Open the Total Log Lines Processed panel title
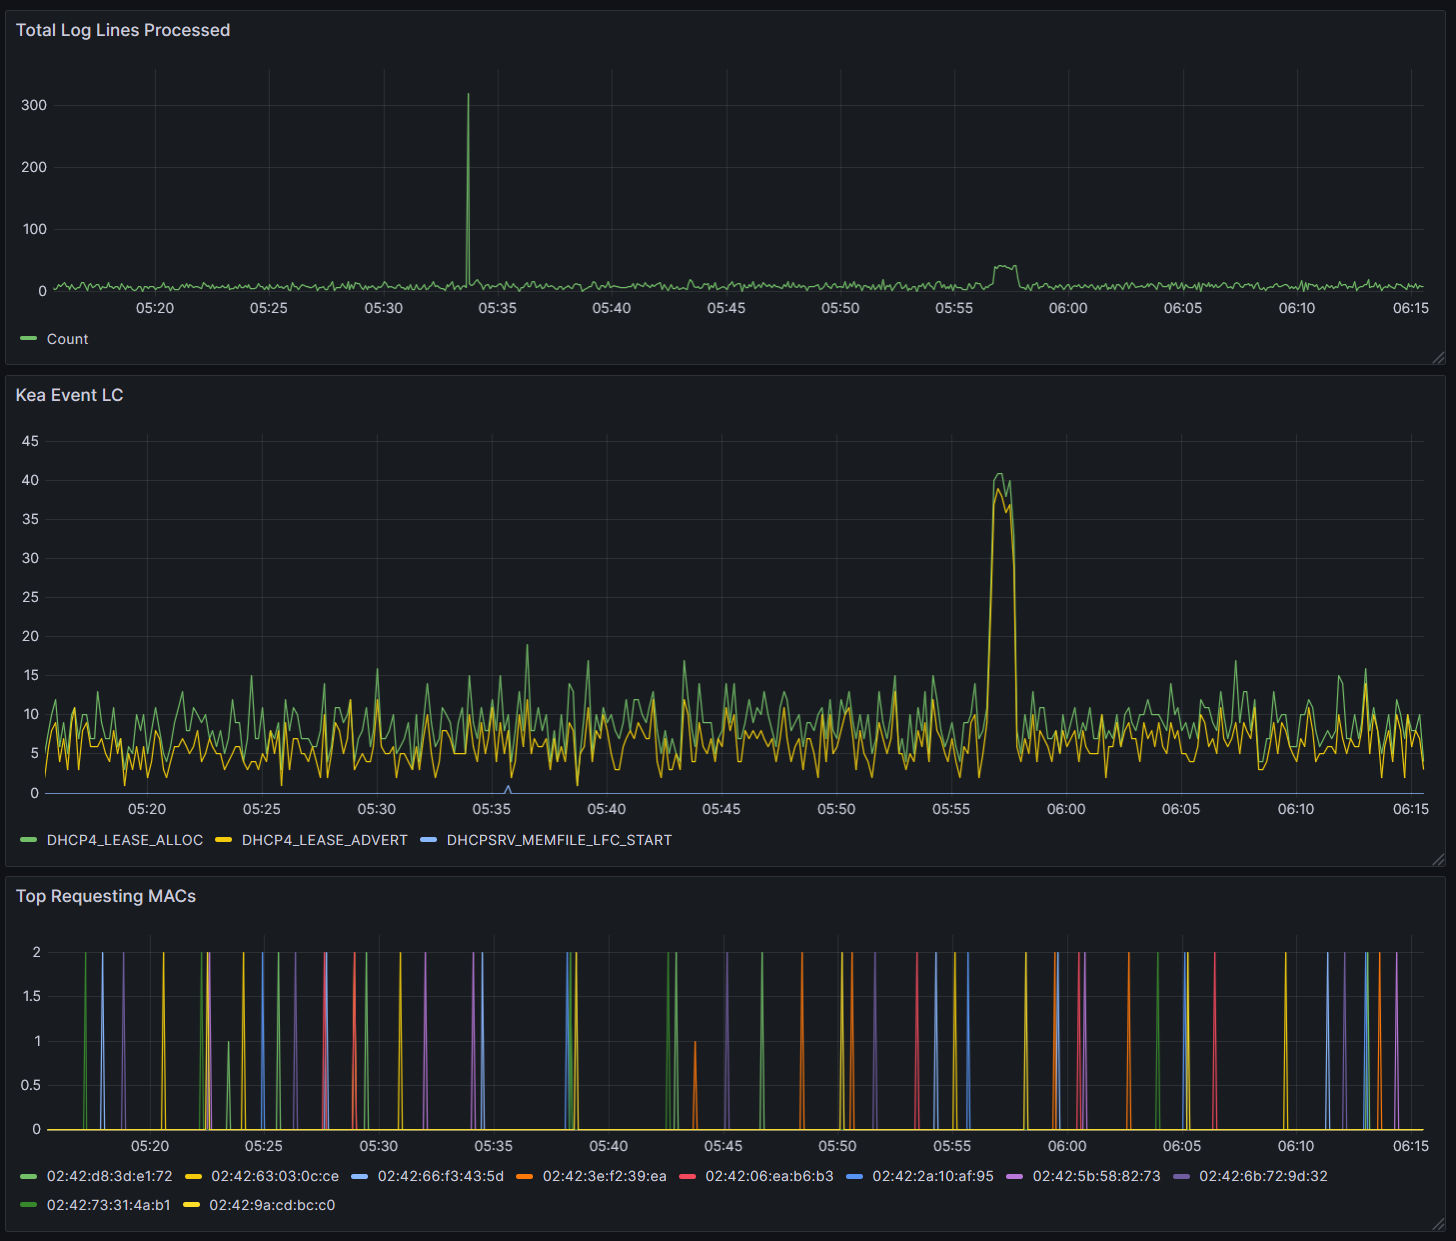 tap(123, 30)
